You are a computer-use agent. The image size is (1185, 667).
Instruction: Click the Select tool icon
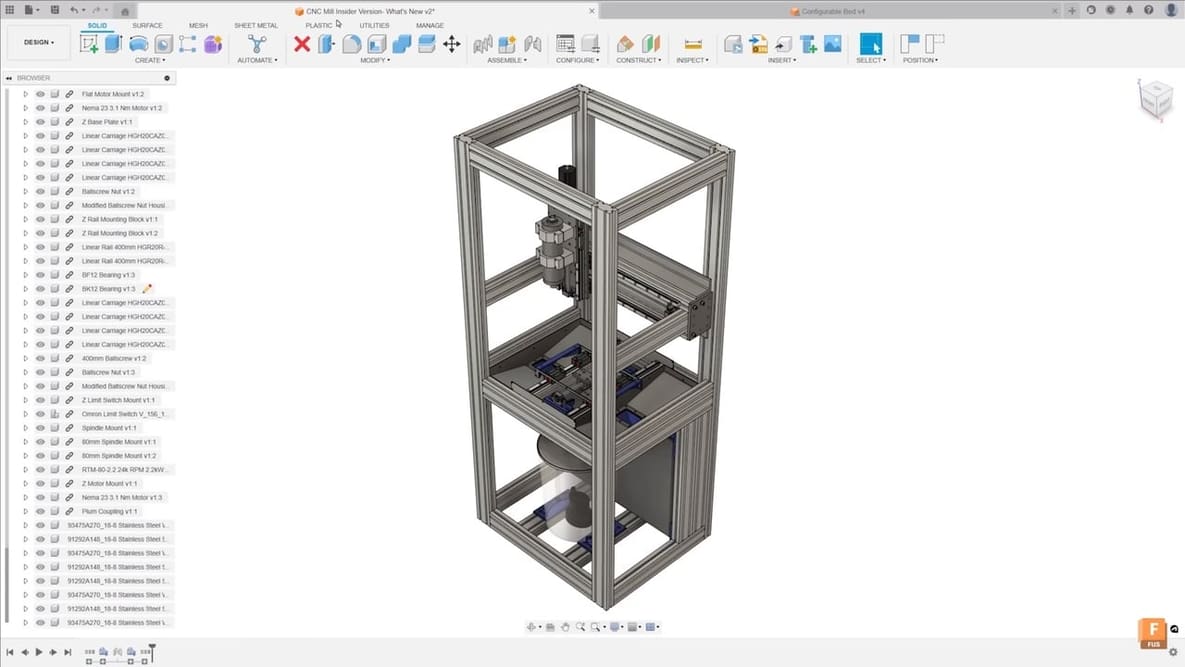coord(871,44)
